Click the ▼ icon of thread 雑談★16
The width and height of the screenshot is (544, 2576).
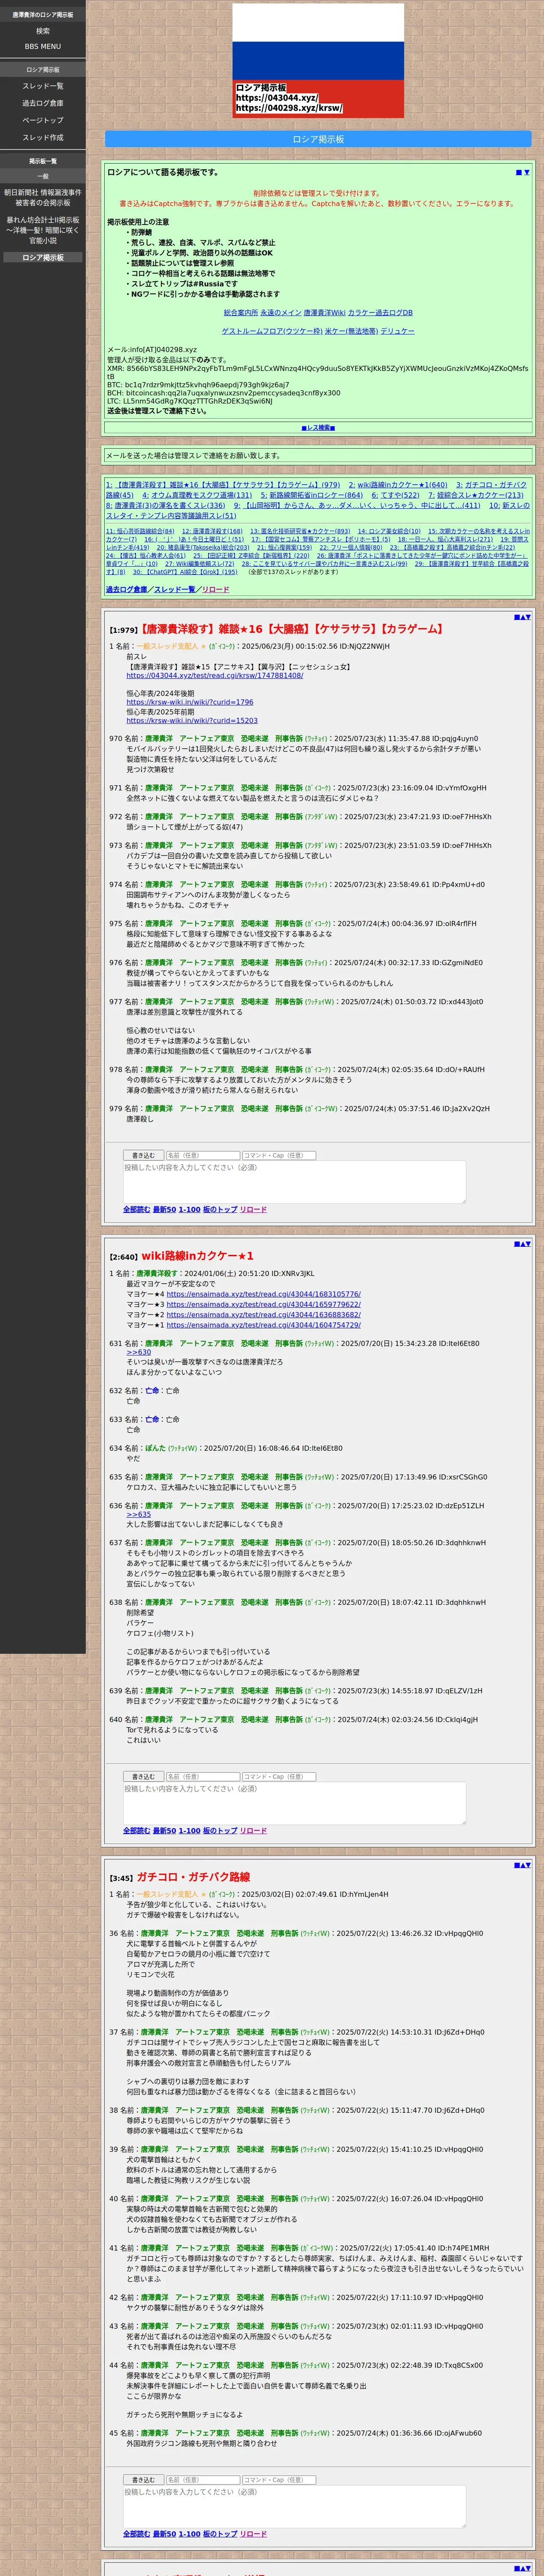click(528, 617)
